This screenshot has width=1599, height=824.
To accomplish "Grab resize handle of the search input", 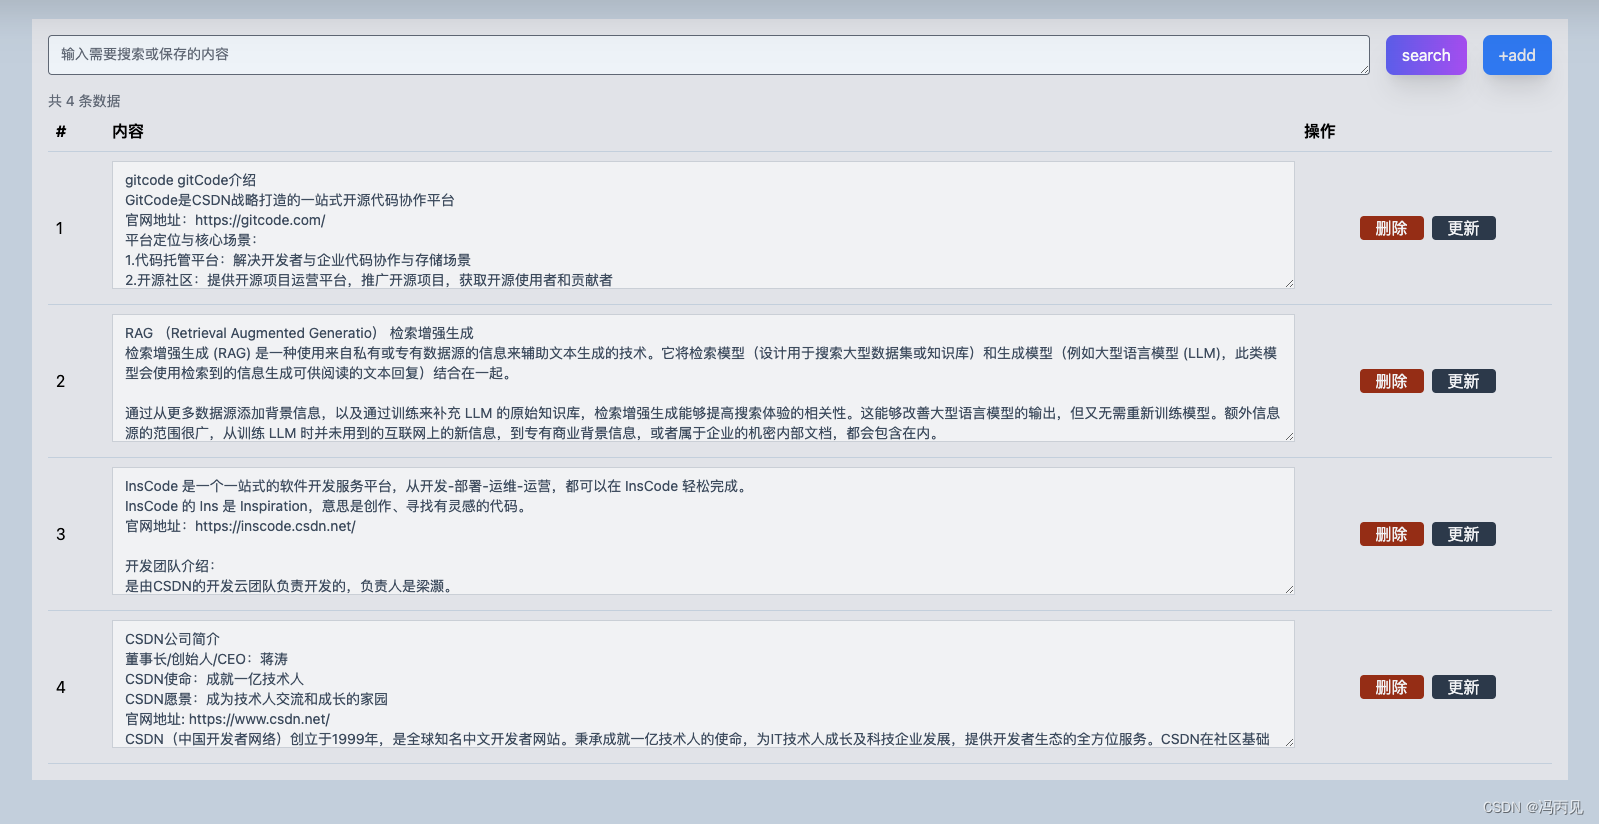I will pos(1364,69).
